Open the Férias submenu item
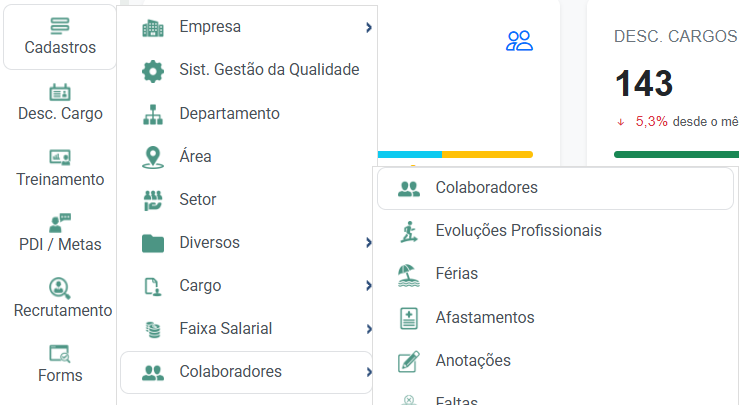 click(456, 274)
